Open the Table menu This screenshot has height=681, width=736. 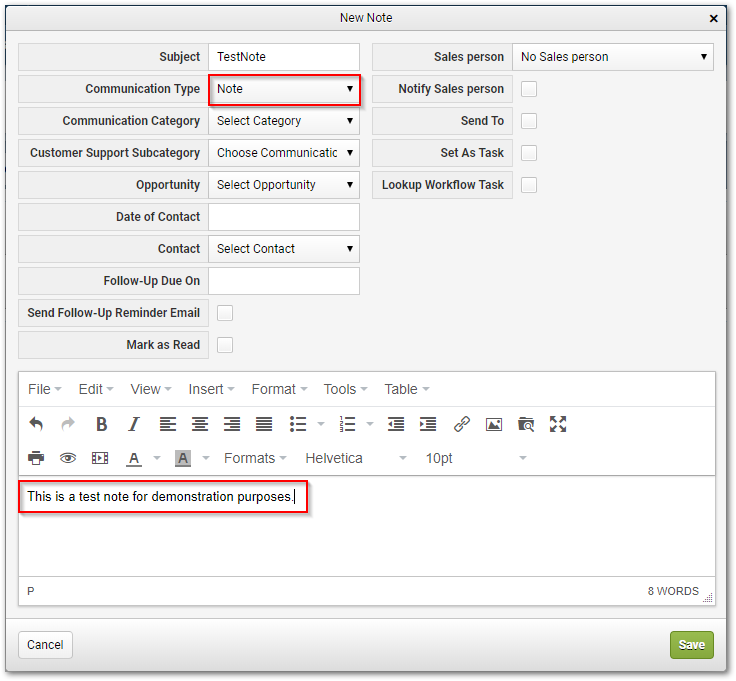tap(406, 389)
